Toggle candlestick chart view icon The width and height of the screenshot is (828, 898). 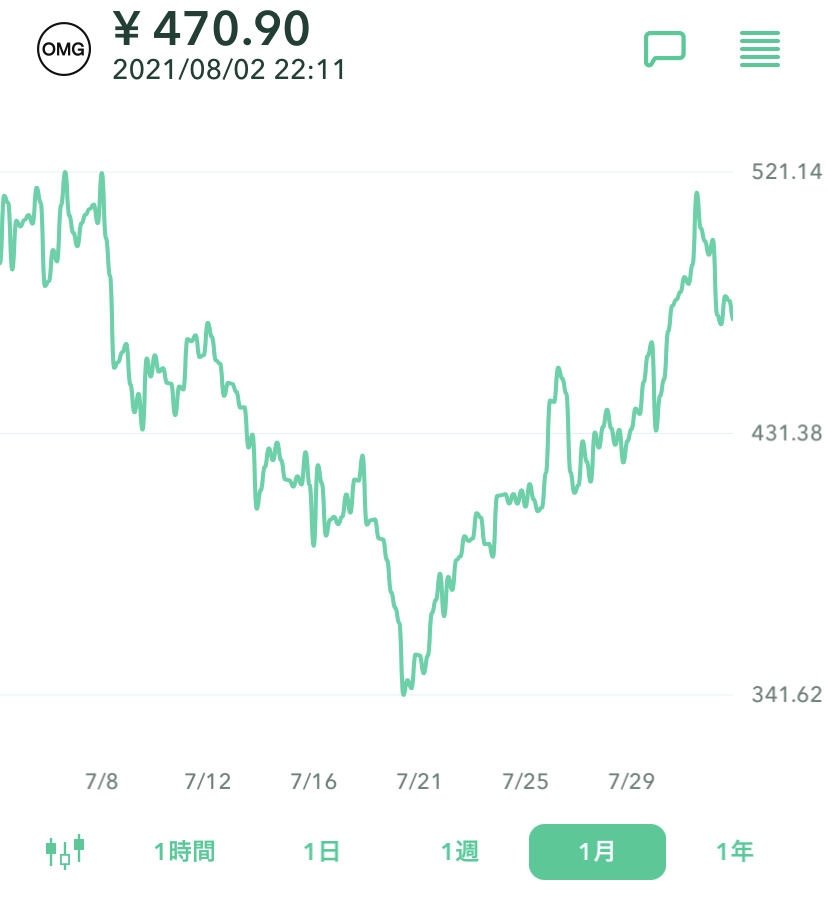tap(65, 851)
